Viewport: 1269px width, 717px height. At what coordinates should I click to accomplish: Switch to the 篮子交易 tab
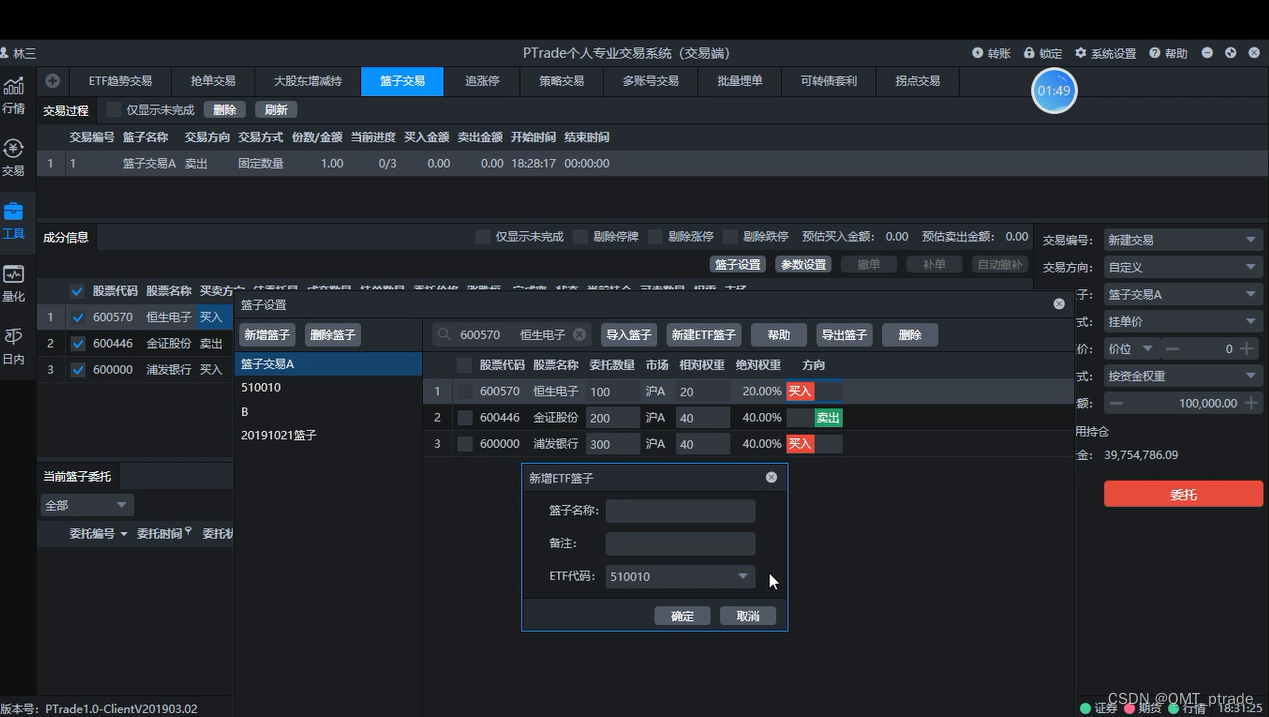[402, 81]
